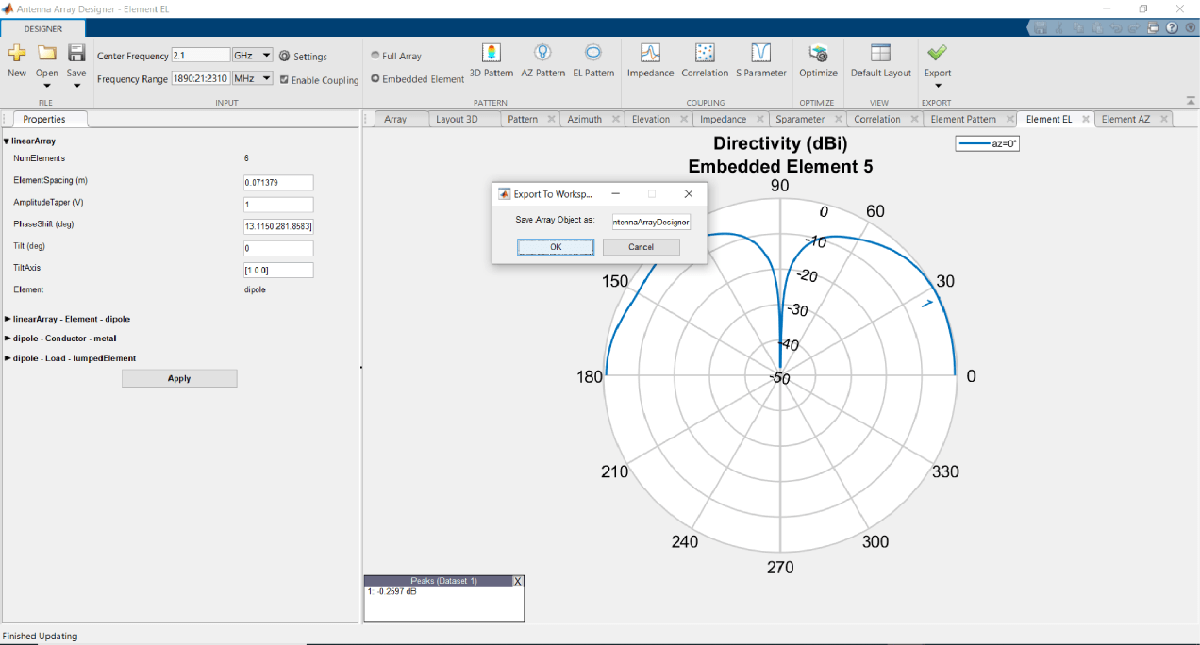
Task: Select the Embedded Element radio button
Action: click(376, 79)
